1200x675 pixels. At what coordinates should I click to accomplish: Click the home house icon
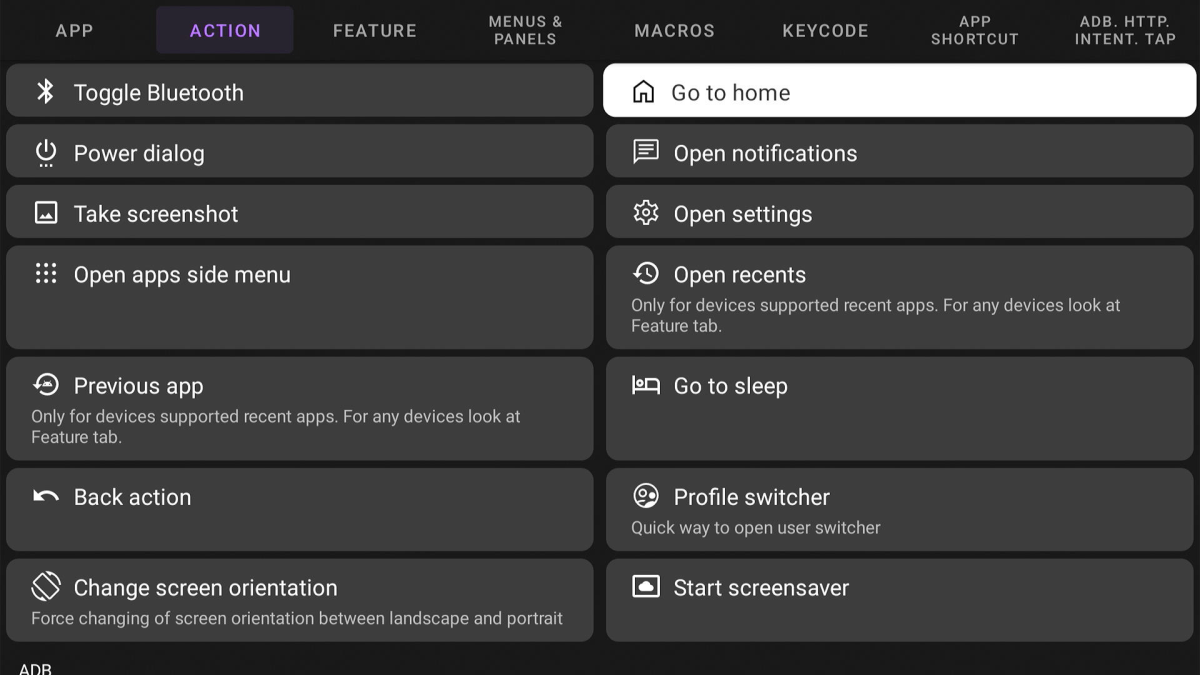pyautogui.click(x=644, y=92)
